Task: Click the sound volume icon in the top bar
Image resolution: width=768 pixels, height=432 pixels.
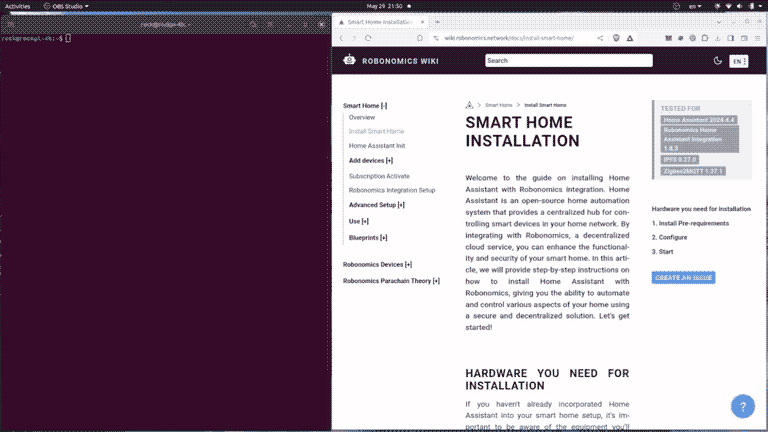Action: tap(740, 6)
